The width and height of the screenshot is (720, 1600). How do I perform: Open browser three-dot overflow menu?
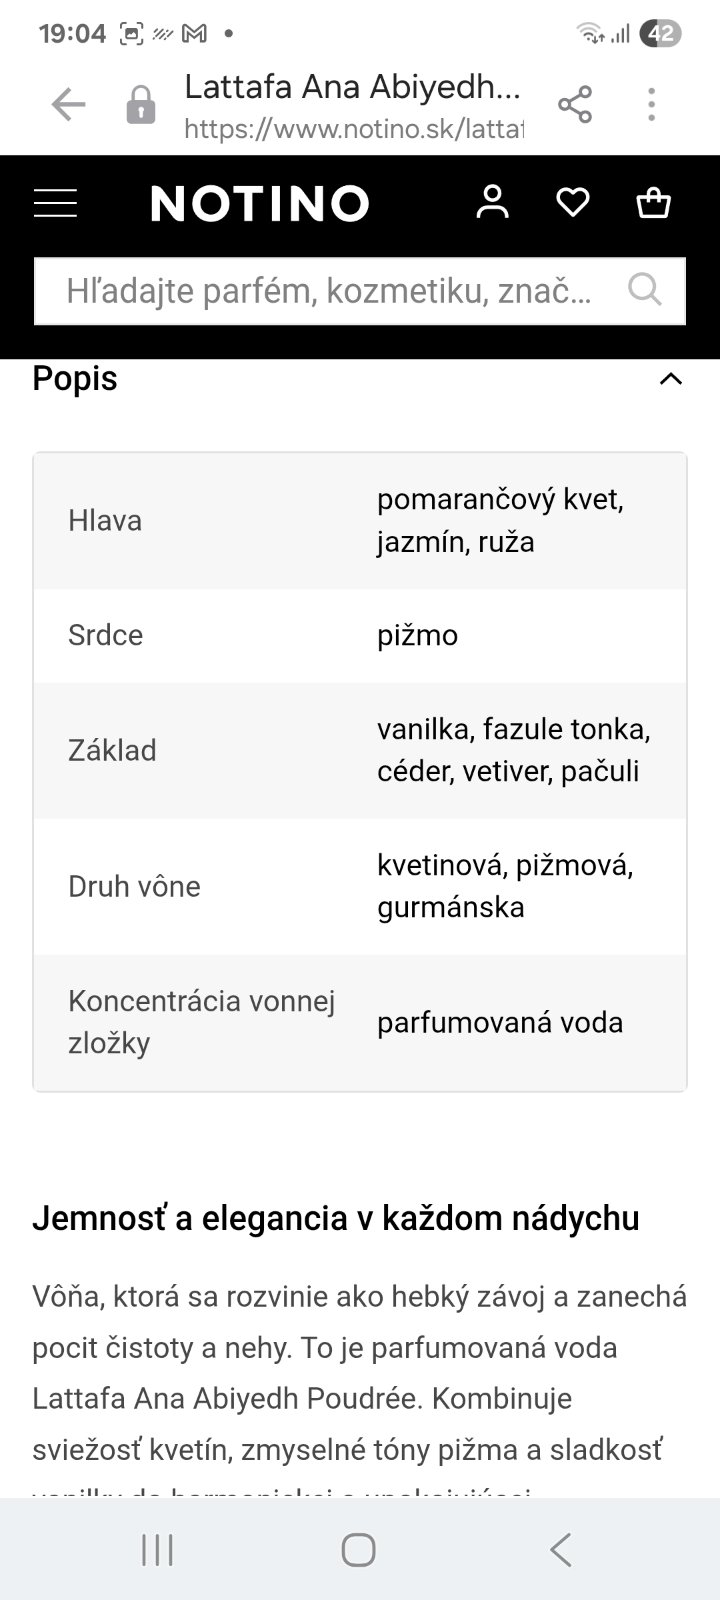[651, 104]
